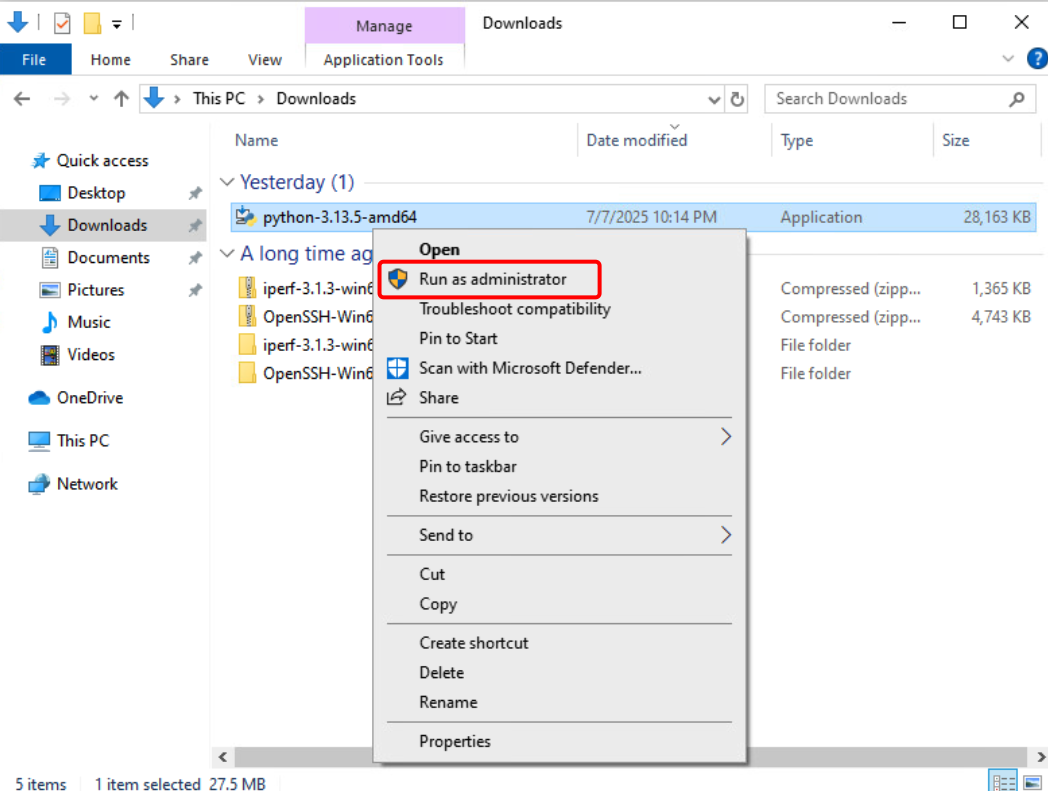Click the search magnifier icon
This screenshot has width=1048, height=791.
point(1017,99)
